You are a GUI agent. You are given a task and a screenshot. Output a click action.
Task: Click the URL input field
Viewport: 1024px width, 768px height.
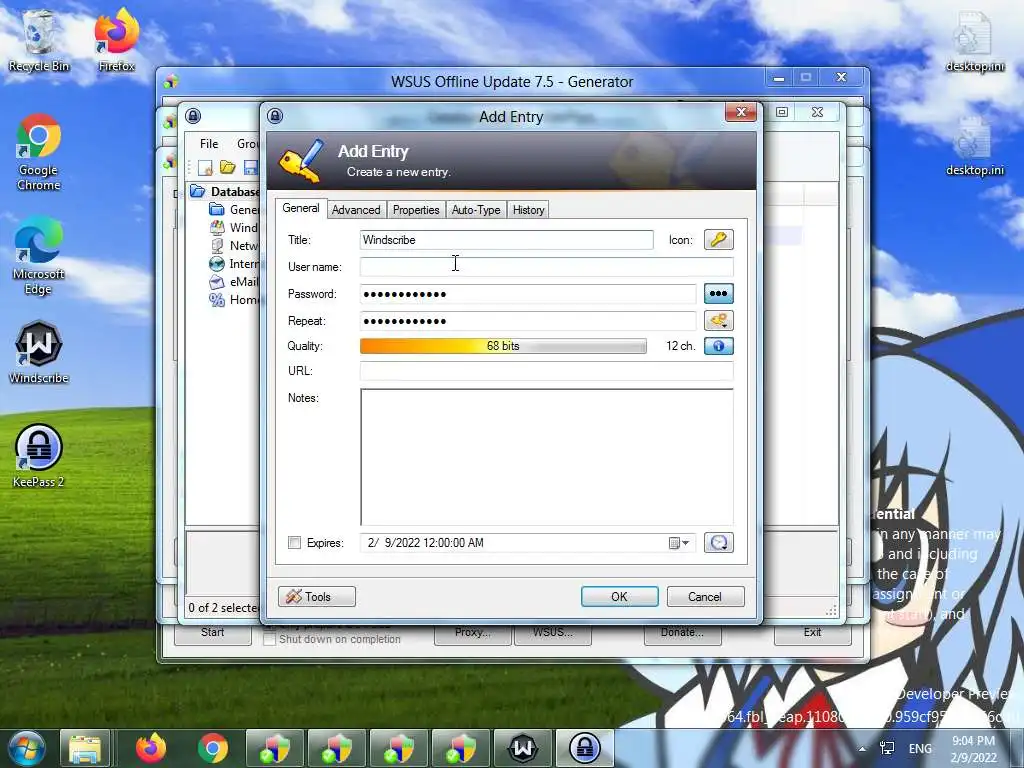[547, 371]
